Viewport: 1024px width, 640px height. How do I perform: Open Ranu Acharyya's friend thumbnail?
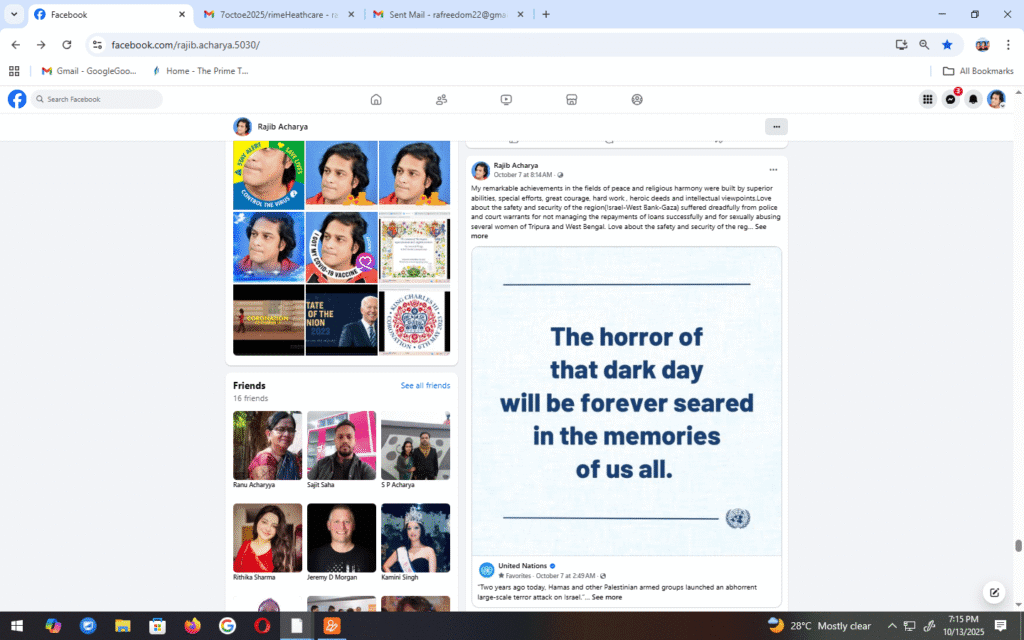click(267, 445)
